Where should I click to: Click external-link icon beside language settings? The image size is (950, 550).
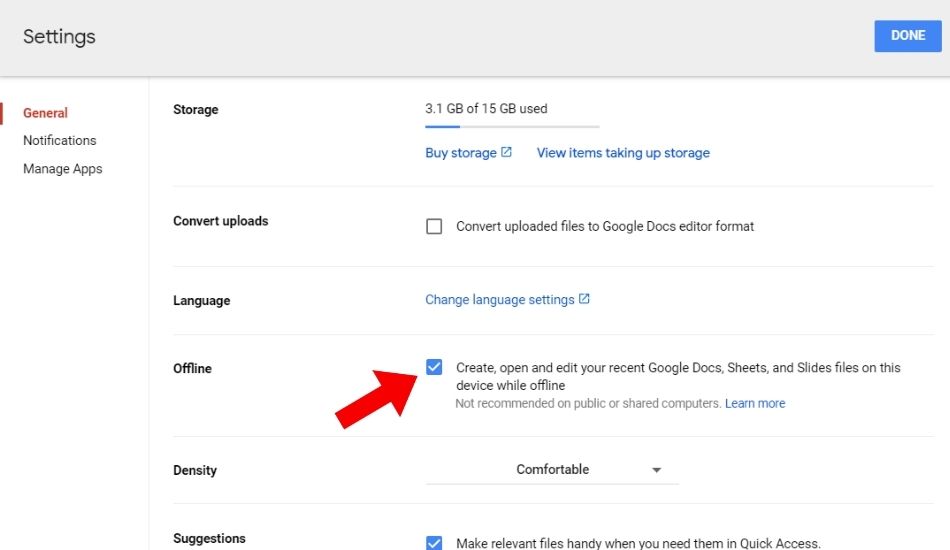[x=584, y=299]
